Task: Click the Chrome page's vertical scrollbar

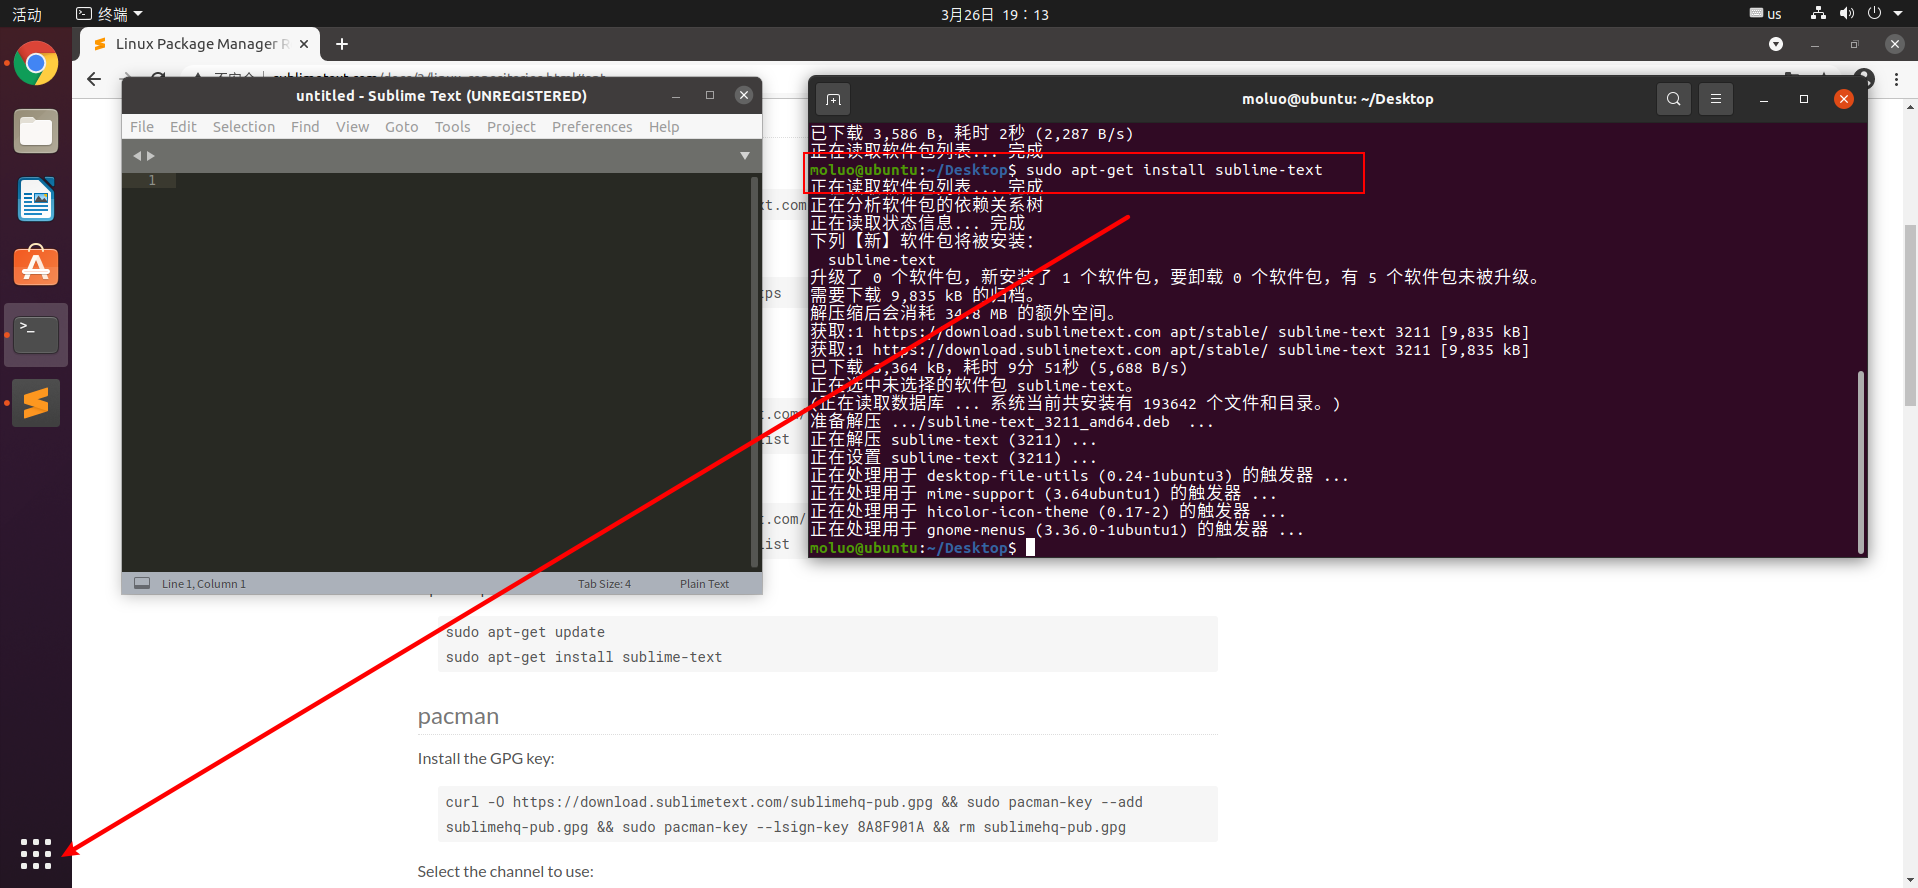Action: coord(1910,314)
